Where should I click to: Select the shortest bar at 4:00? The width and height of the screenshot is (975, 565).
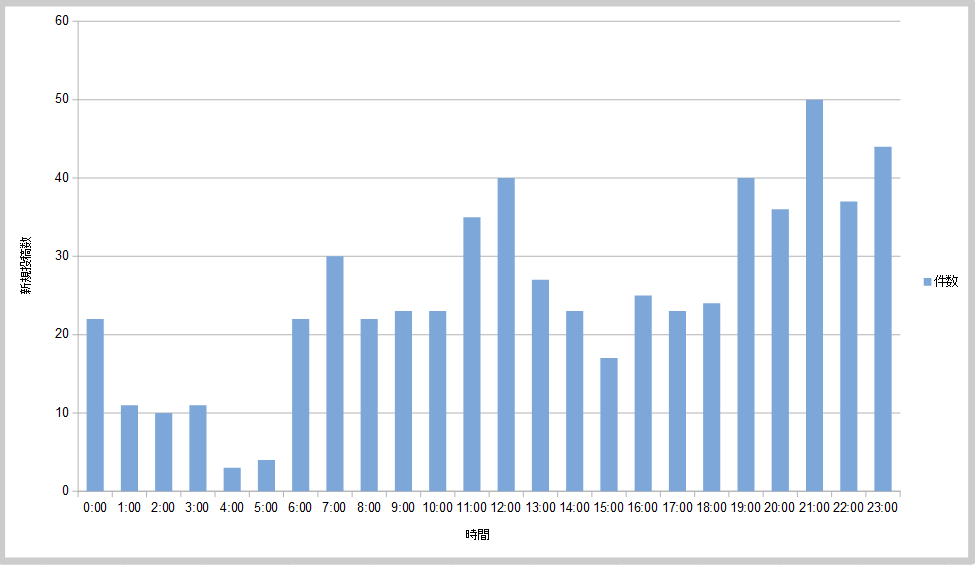coord(232,479)
